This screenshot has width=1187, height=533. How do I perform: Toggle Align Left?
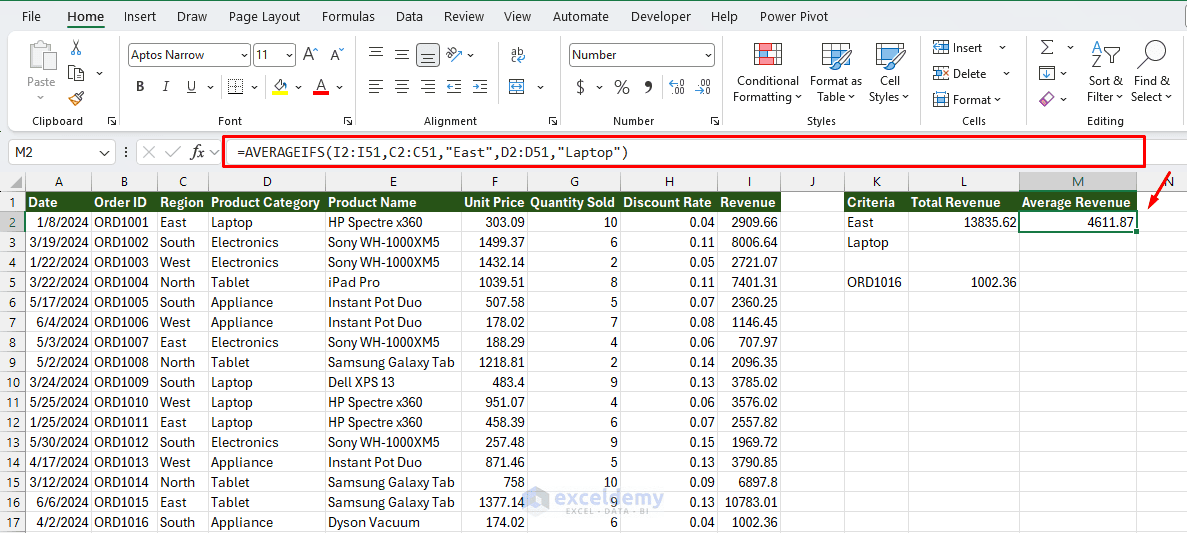click(x=375, y=86)
